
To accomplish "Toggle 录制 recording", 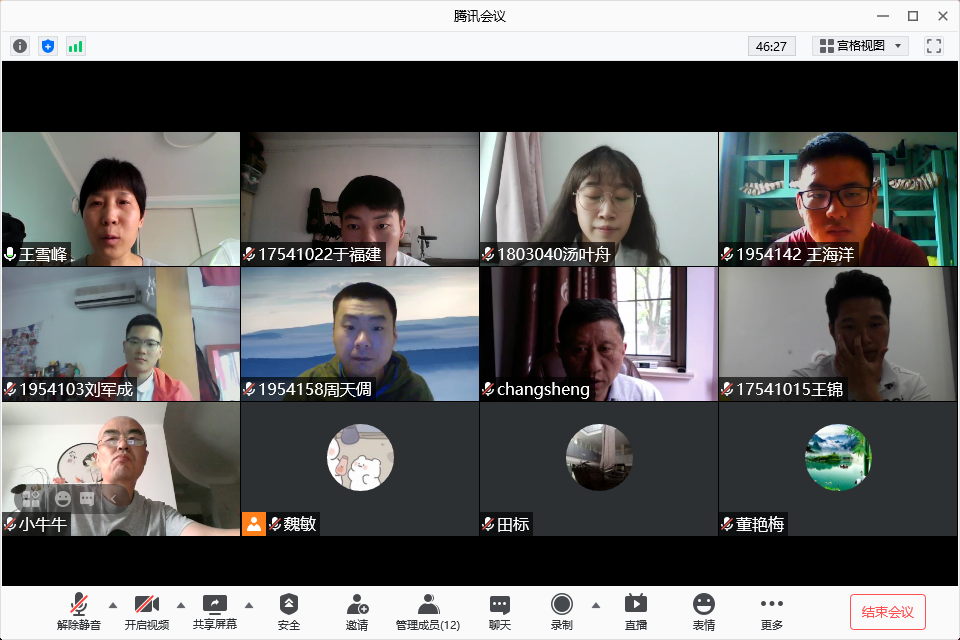I will click(x=562, y=611).
